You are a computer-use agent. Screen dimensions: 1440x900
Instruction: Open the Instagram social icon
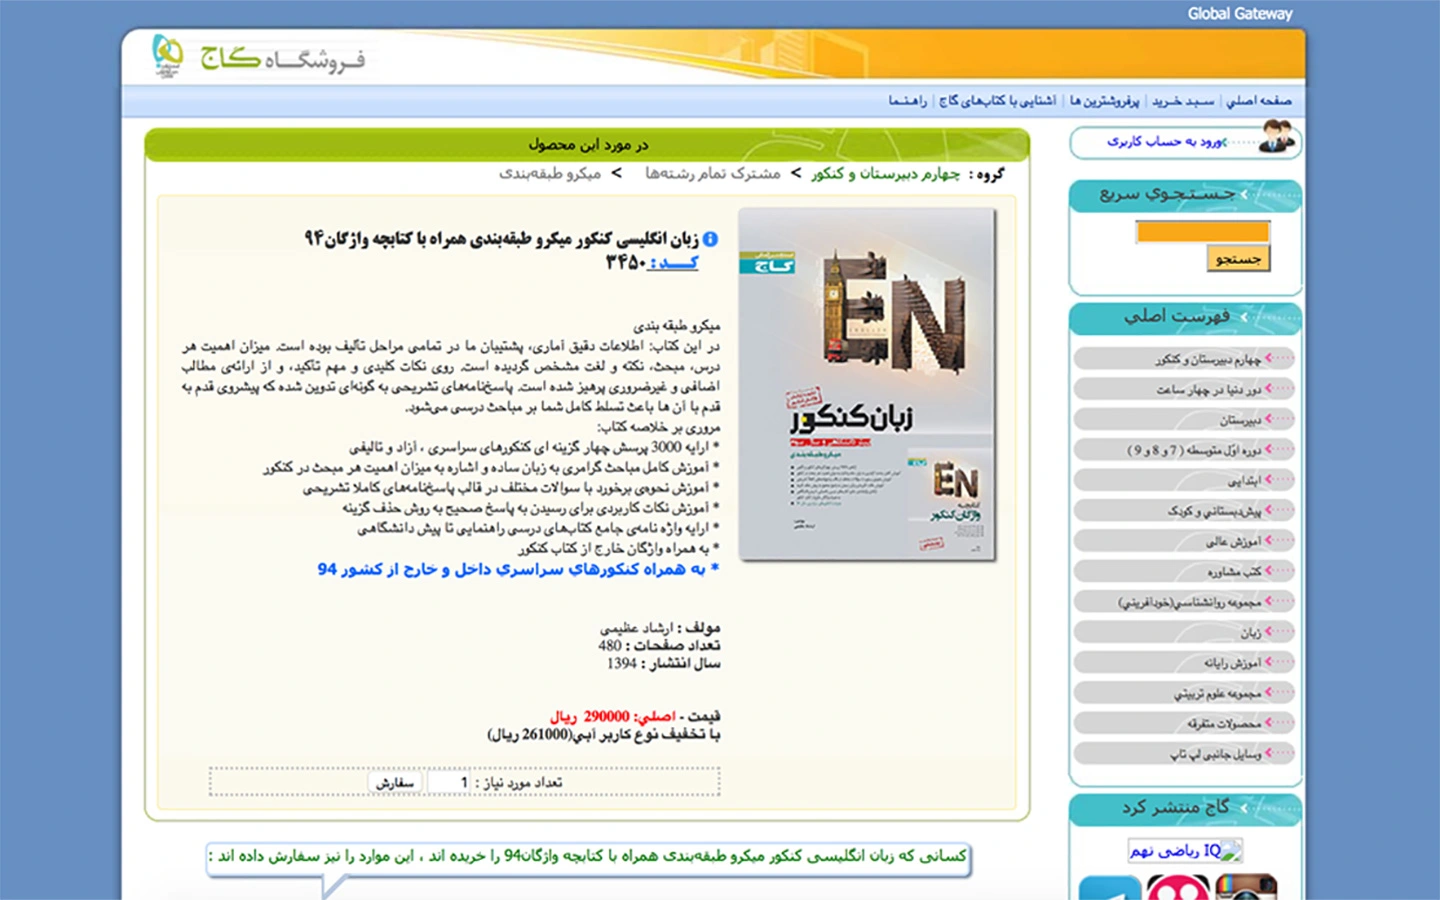click(1245, 888)
